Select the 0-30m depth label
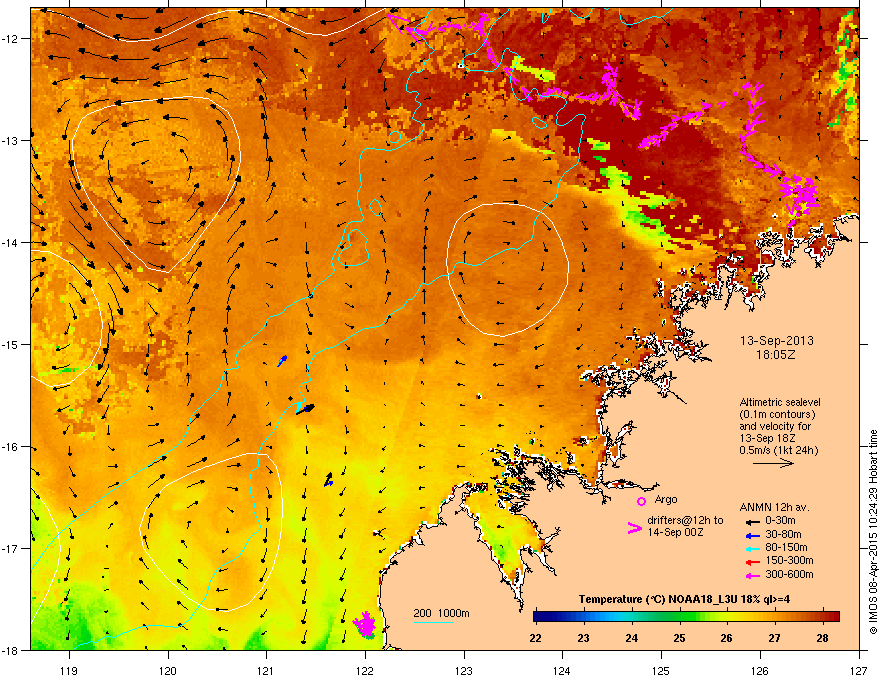 pos(780,521)
